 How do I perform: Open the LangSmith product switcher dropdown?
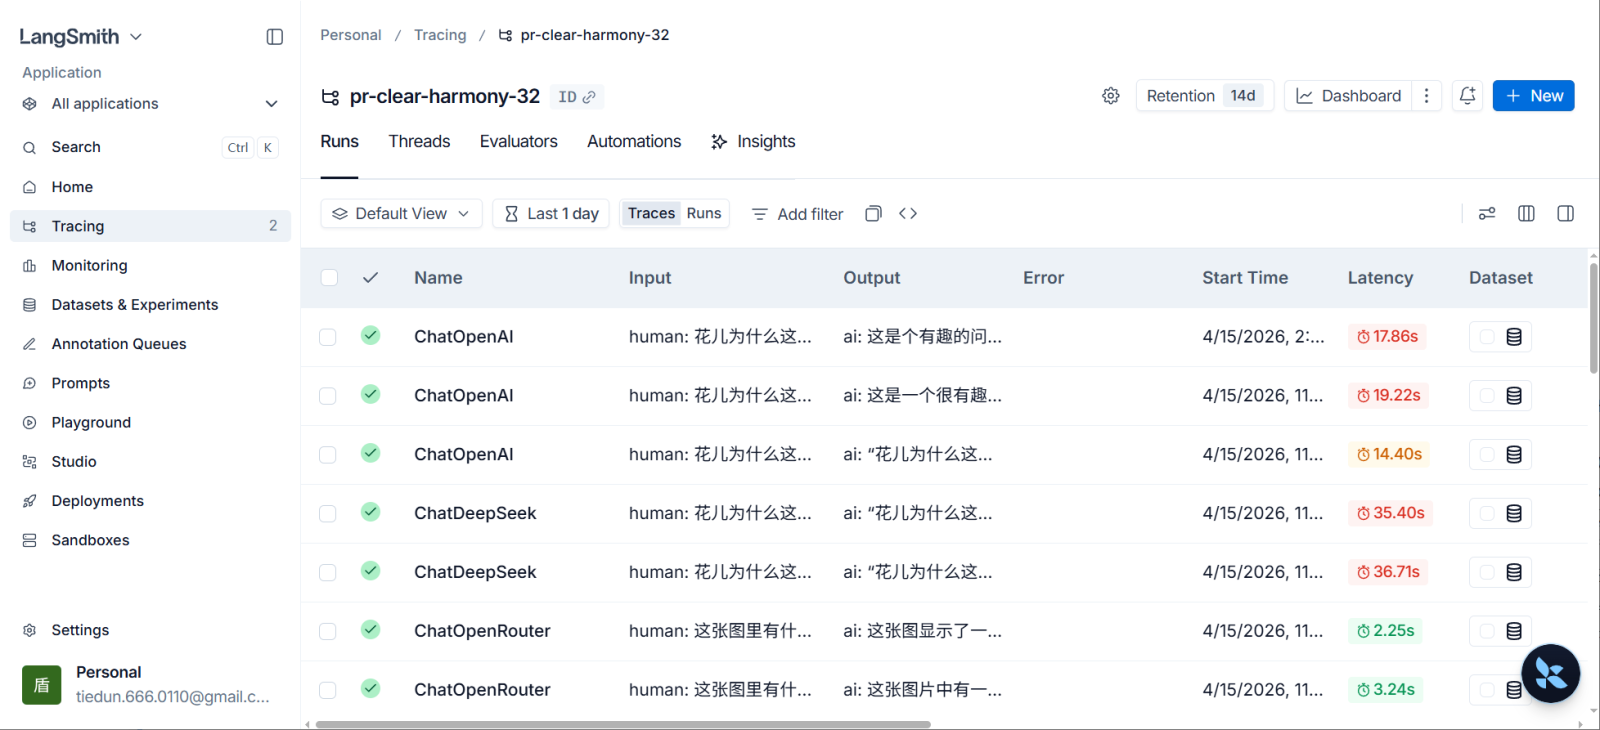pyautogui.click(x=81, y=37)
